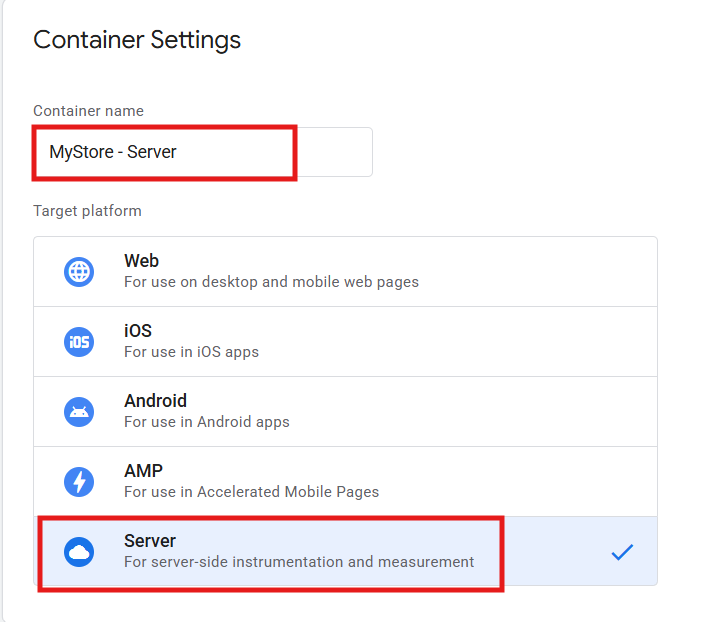
Task: Click 'For use in Android apps' text
Action: click(207, 422)
